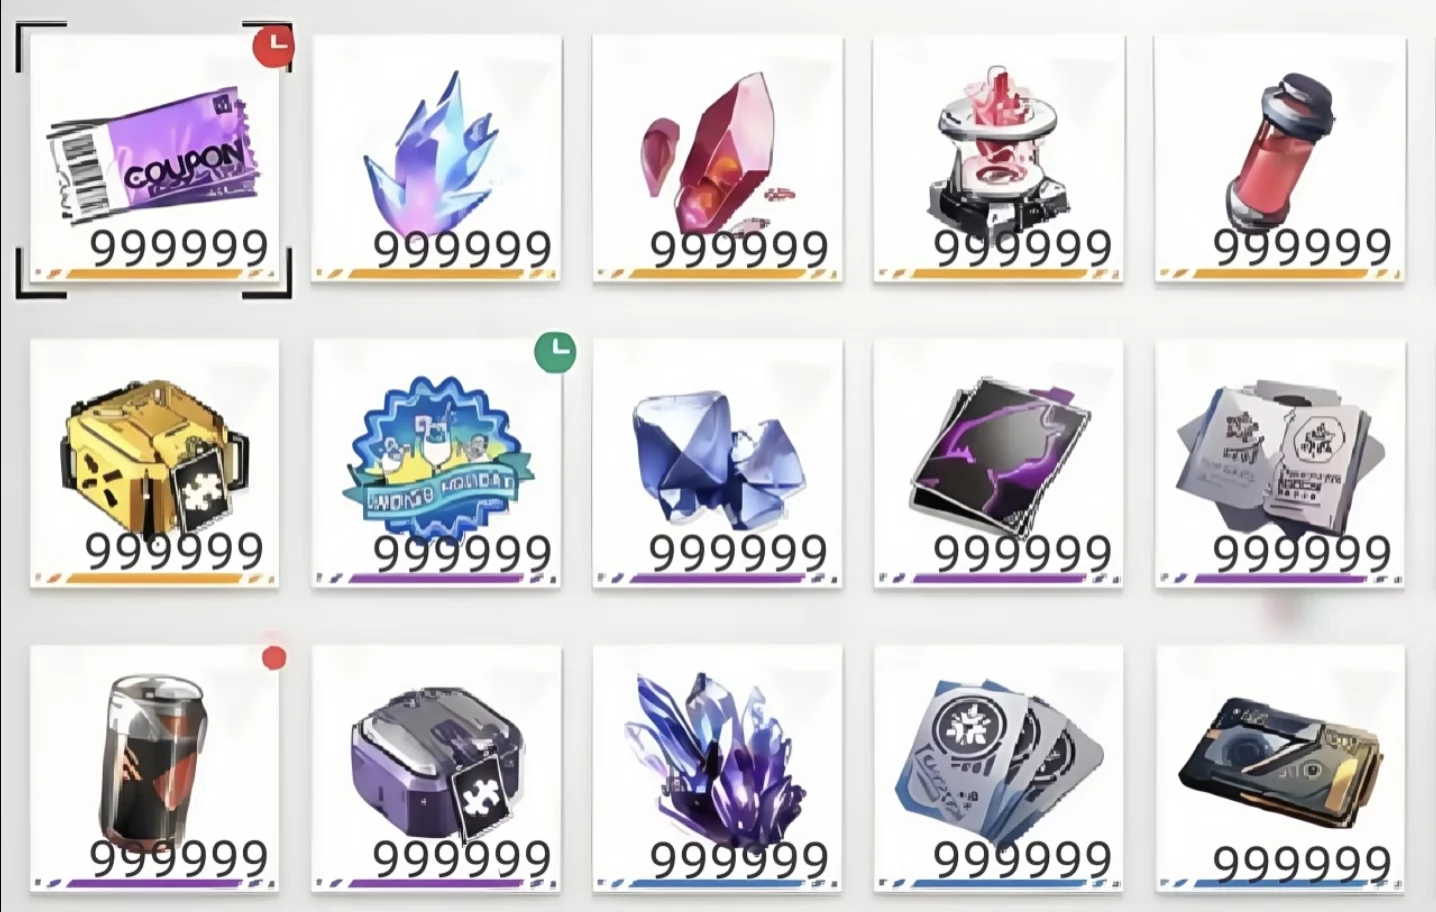
Task: Select the red gemstone crystal item
Action: tap(717, 157)
